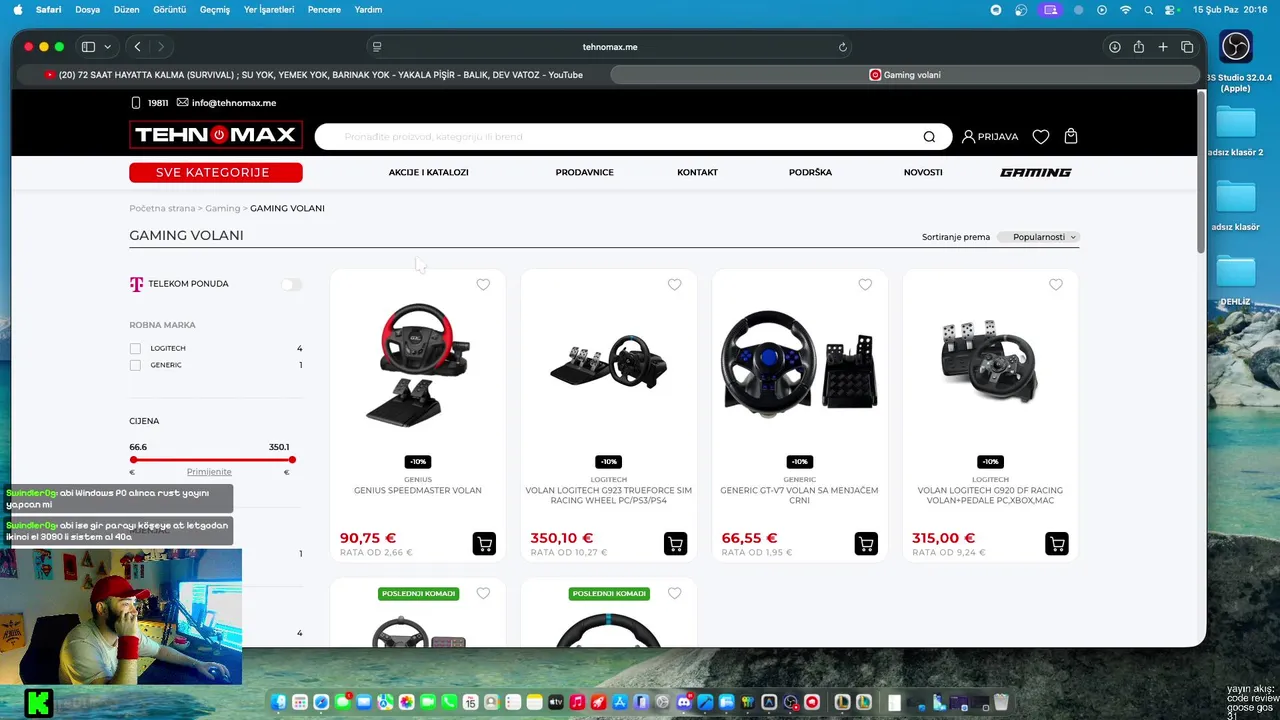
Task: Click Safari share icon in toolbar
Action: point(1139,47)
